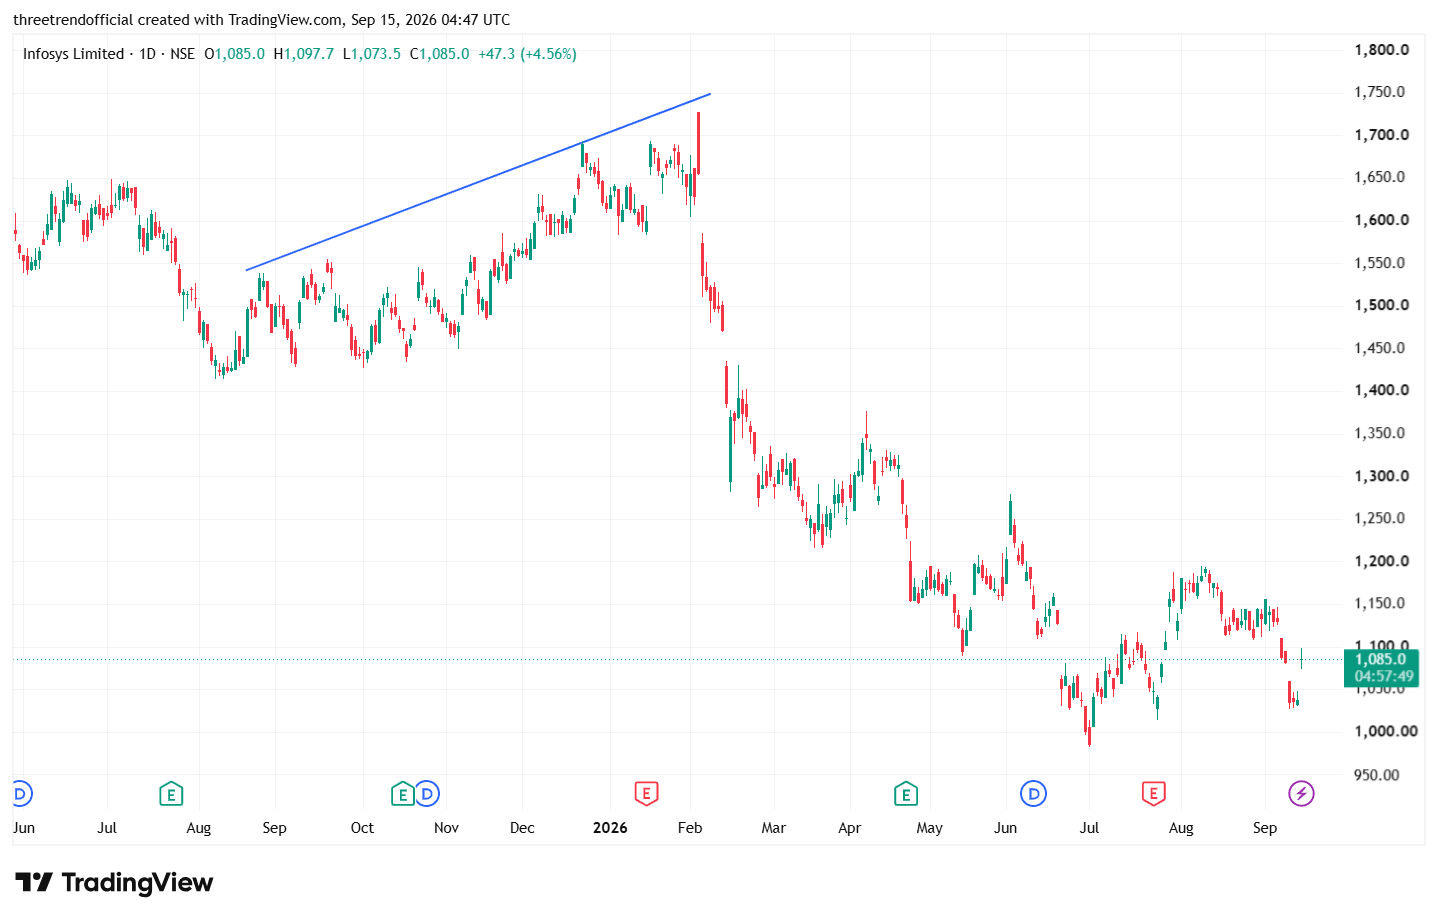1438x920 pixels.
Task: Click the 1,500.0 price scale label
Action: point(1381,305)
